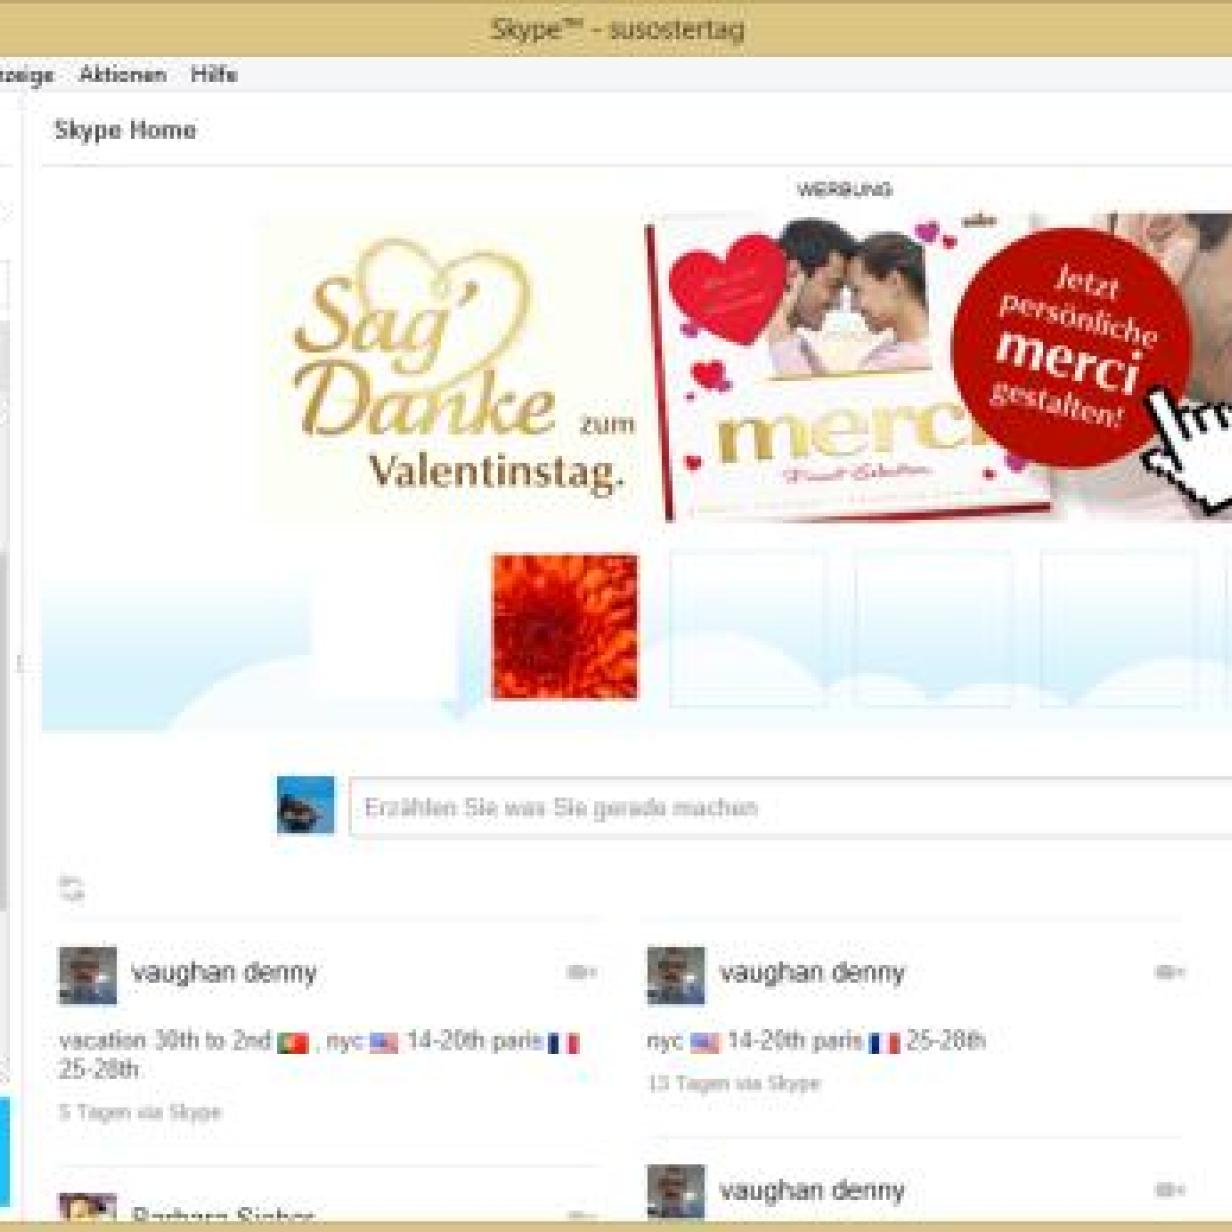Viewport: 1232px width, 1232px height.
Task: Click the video icon below the 13 Tagen post
Action: tap(1169, 1190)
